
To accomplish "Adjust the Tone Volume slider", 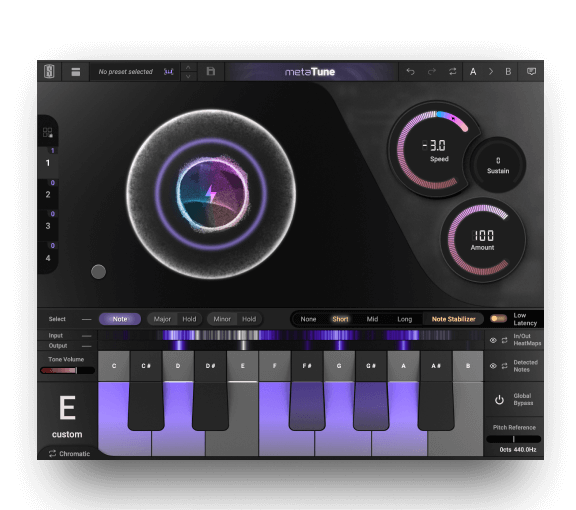I will (67, 370).
